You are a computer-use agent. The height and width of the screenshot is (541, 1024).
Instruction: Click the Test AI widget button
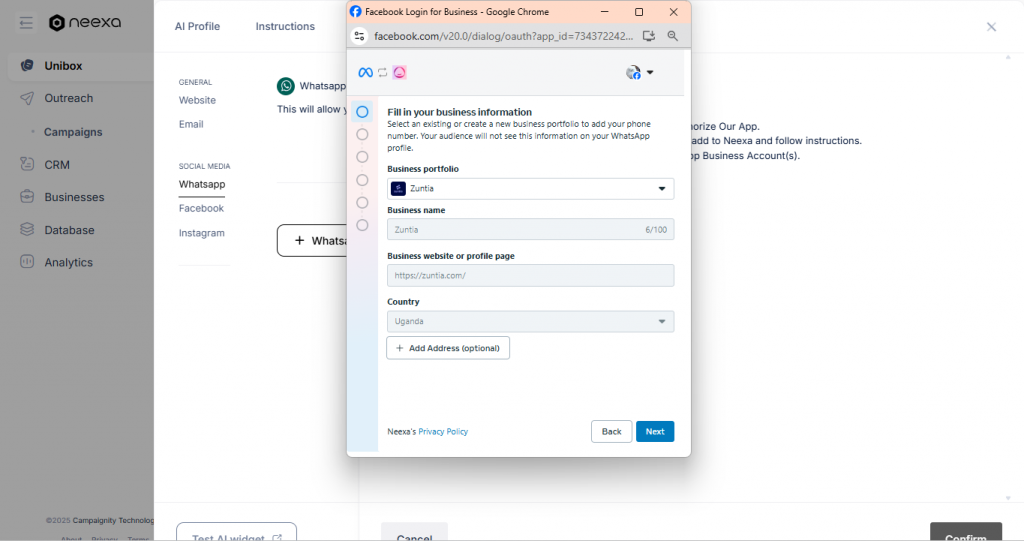[236, 533]
